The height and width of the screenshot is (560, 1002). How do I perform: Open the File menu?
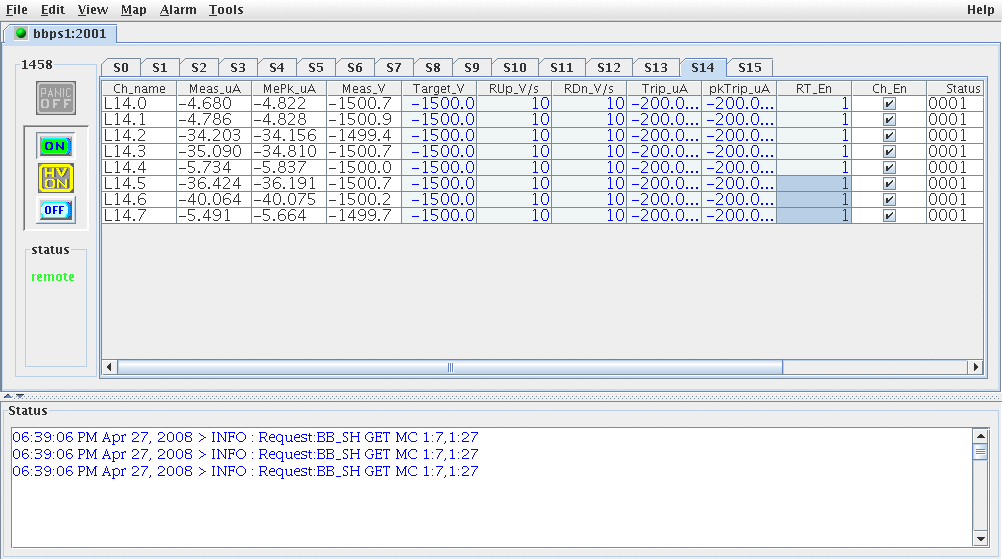[x=17, y=10]
